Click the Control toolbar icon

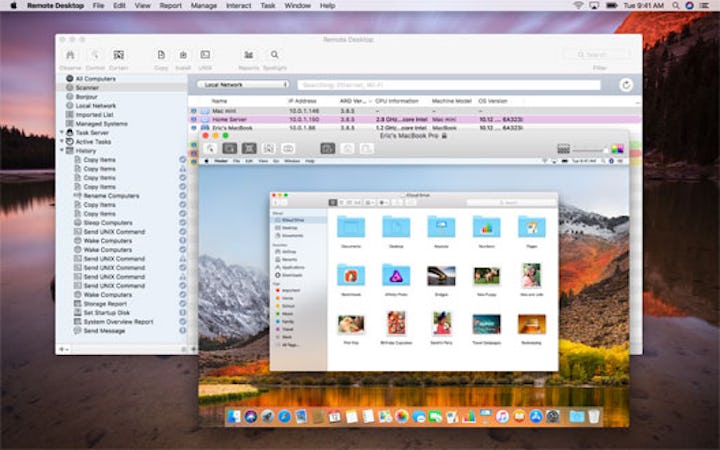[x=95, y=55]
